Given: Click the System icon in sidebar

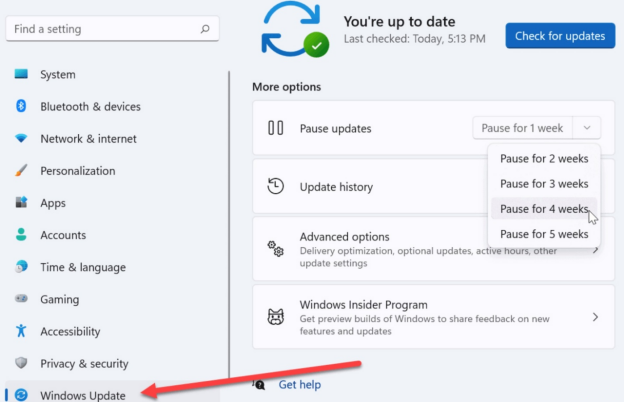Looking at the screenshot, I should tap(21, 75).
